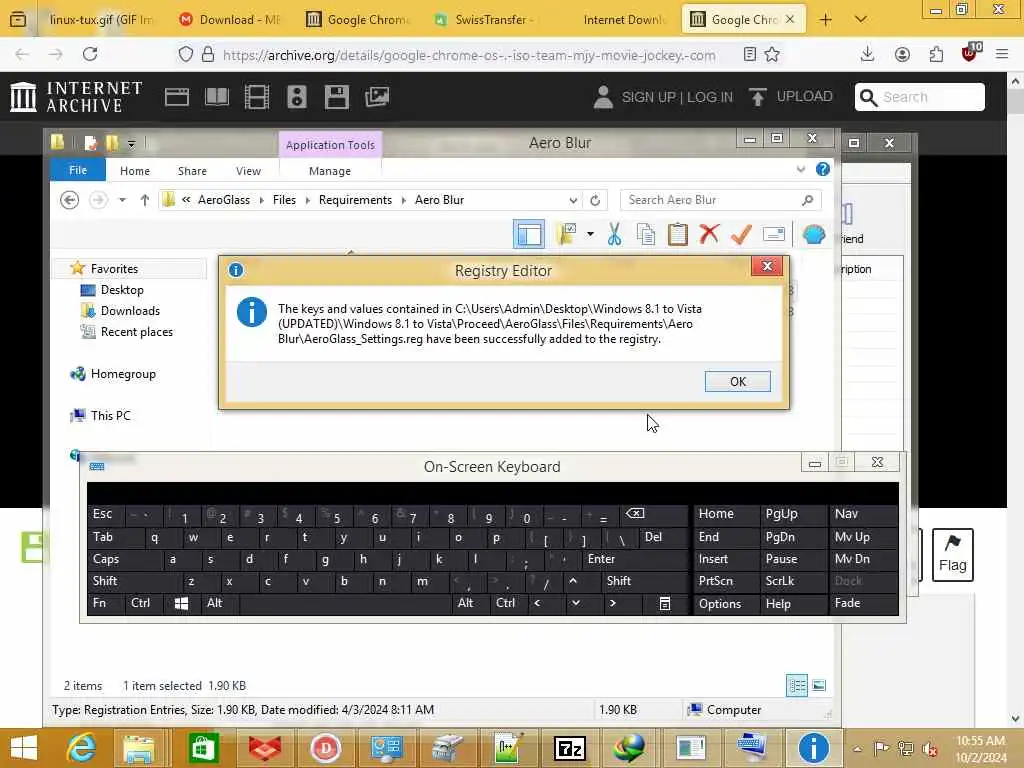Open Firefox downloads arrow icon
This screenshot has height=768, width=1024.
[867, 54]
